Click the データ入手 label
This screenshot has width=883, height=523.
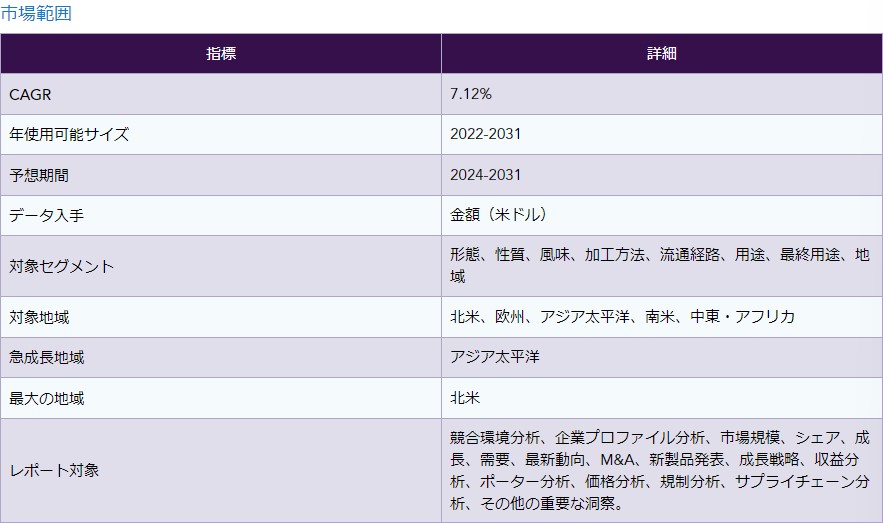[47, 216]
